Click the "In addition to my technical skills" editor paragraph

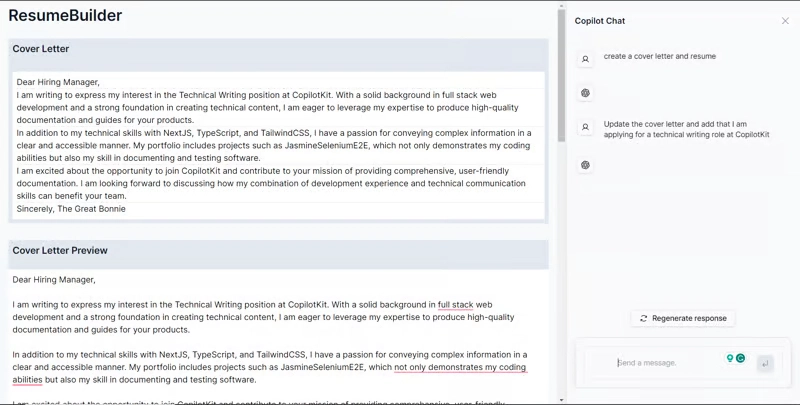(279, 145)
